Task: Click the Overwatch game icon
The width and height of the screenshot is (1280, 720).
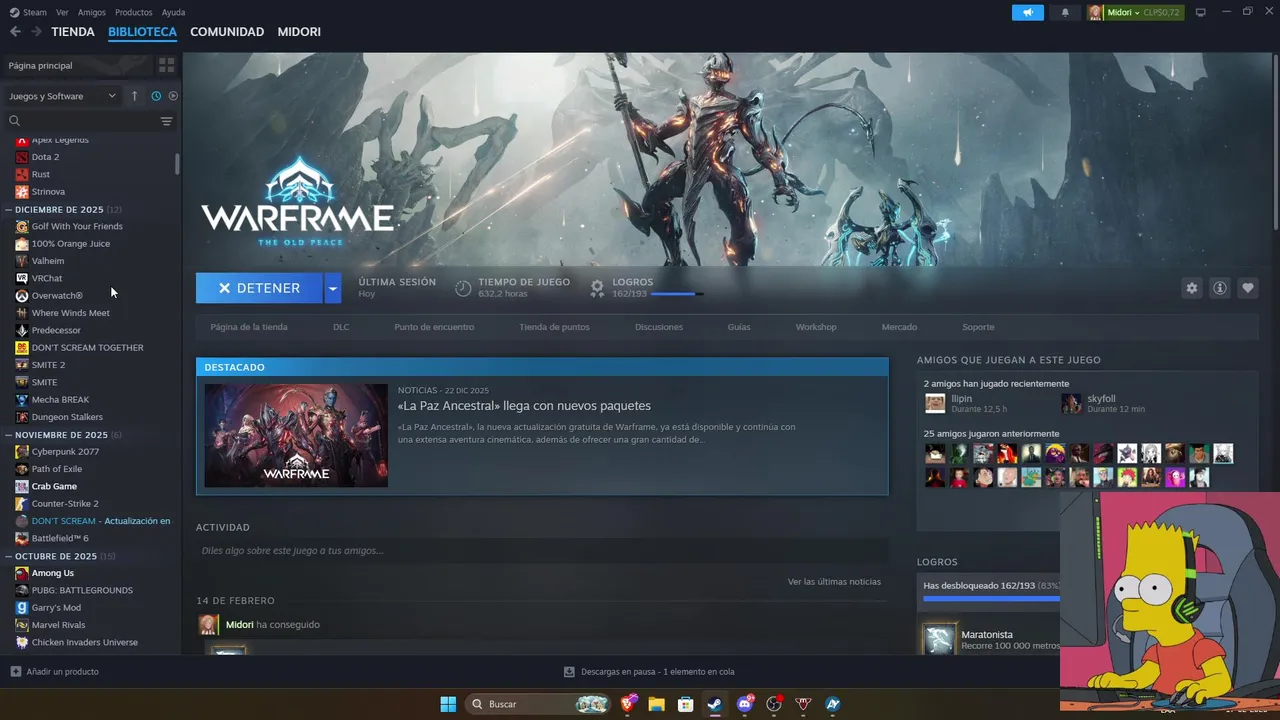Action: (22, 295)
